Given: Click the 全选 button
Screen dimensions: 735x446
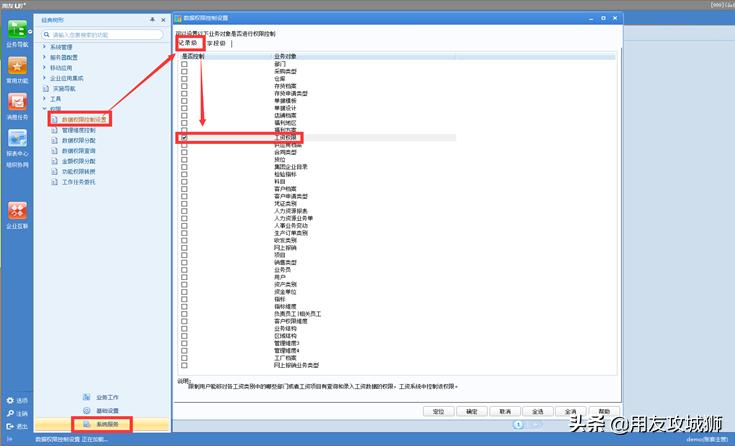Looking at the screenshot, I should click(x=538, y=411).
